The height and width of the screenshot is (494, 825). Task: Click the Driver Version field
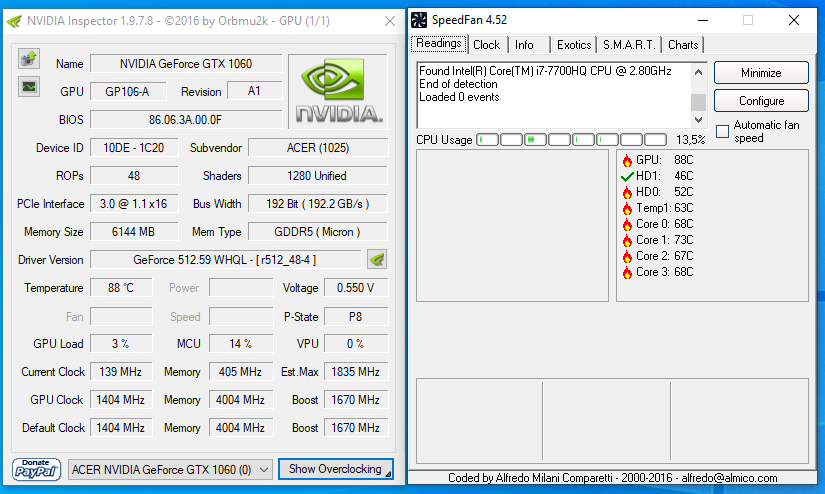tap(225, 260)
